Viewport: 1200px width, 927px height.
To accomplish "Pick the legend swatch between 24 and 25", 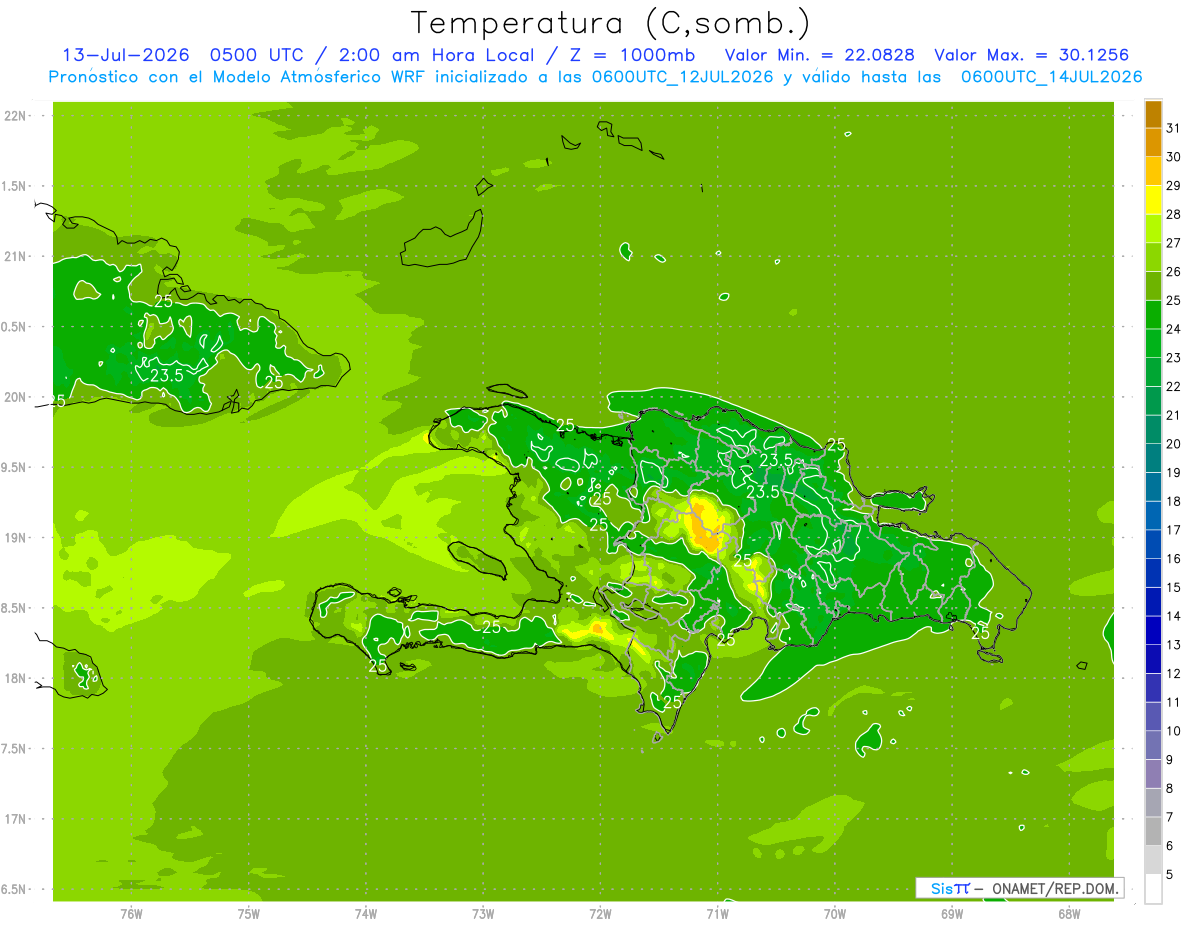I will click(1153, 314).
